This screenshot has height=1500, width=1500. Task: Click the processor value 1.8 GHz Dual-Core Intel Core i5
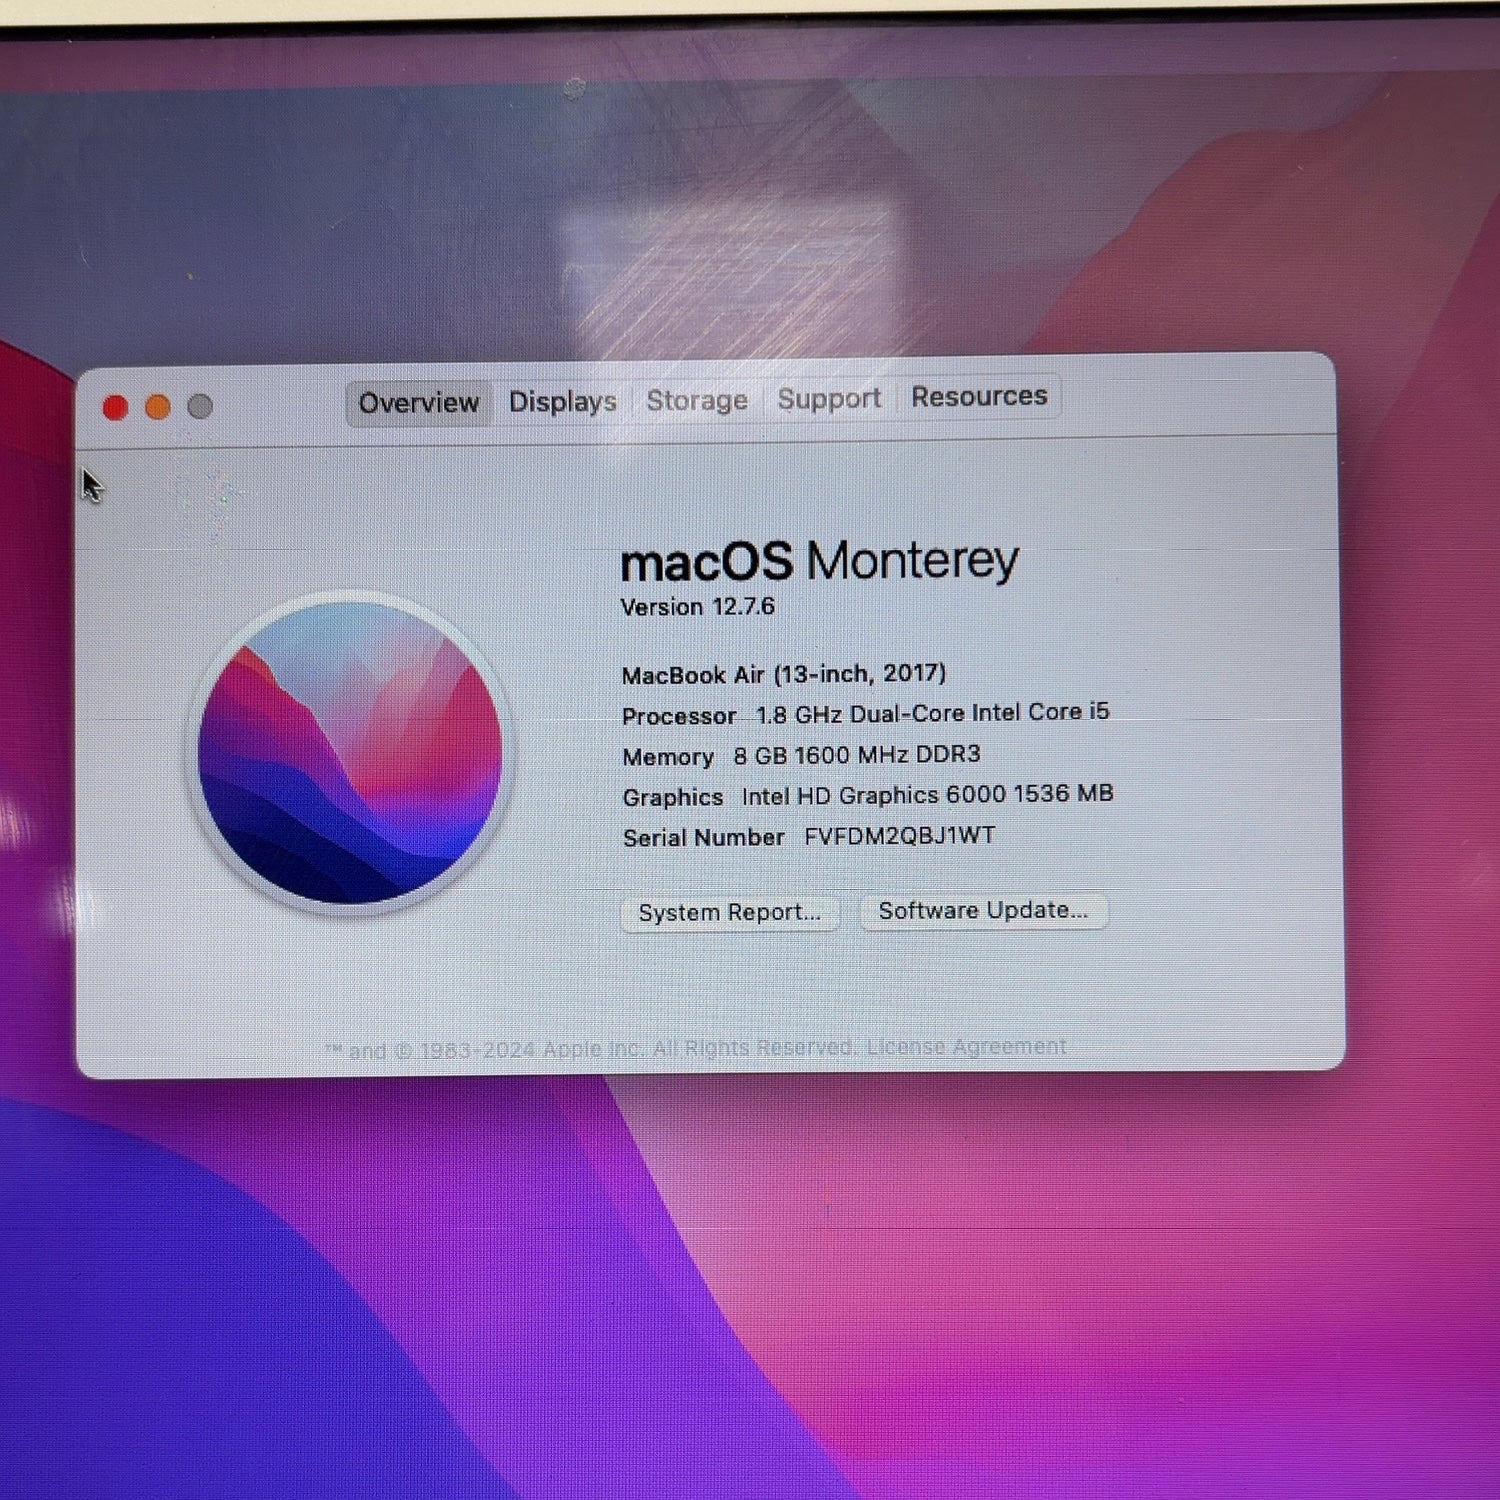(x=933, y=713)
